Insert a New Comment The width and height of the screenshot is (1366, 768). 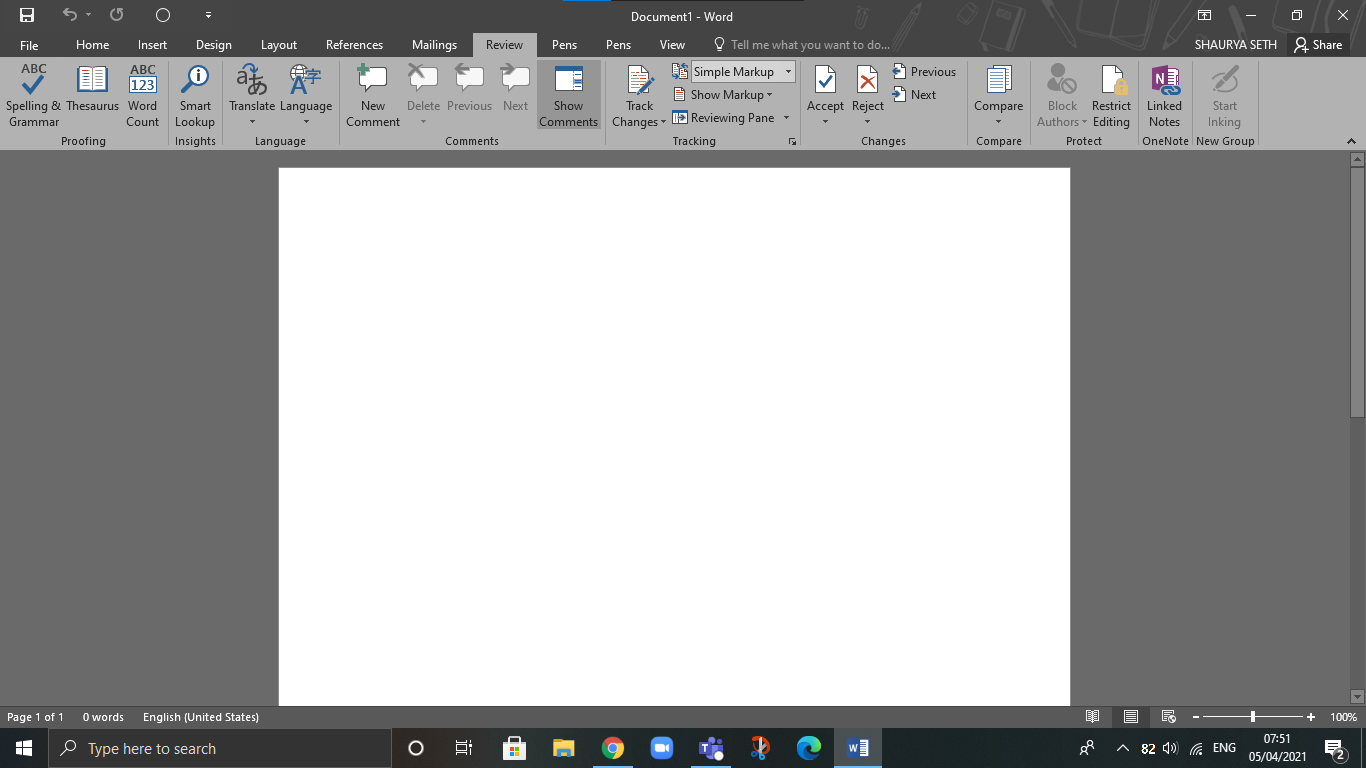pos(373,96)
